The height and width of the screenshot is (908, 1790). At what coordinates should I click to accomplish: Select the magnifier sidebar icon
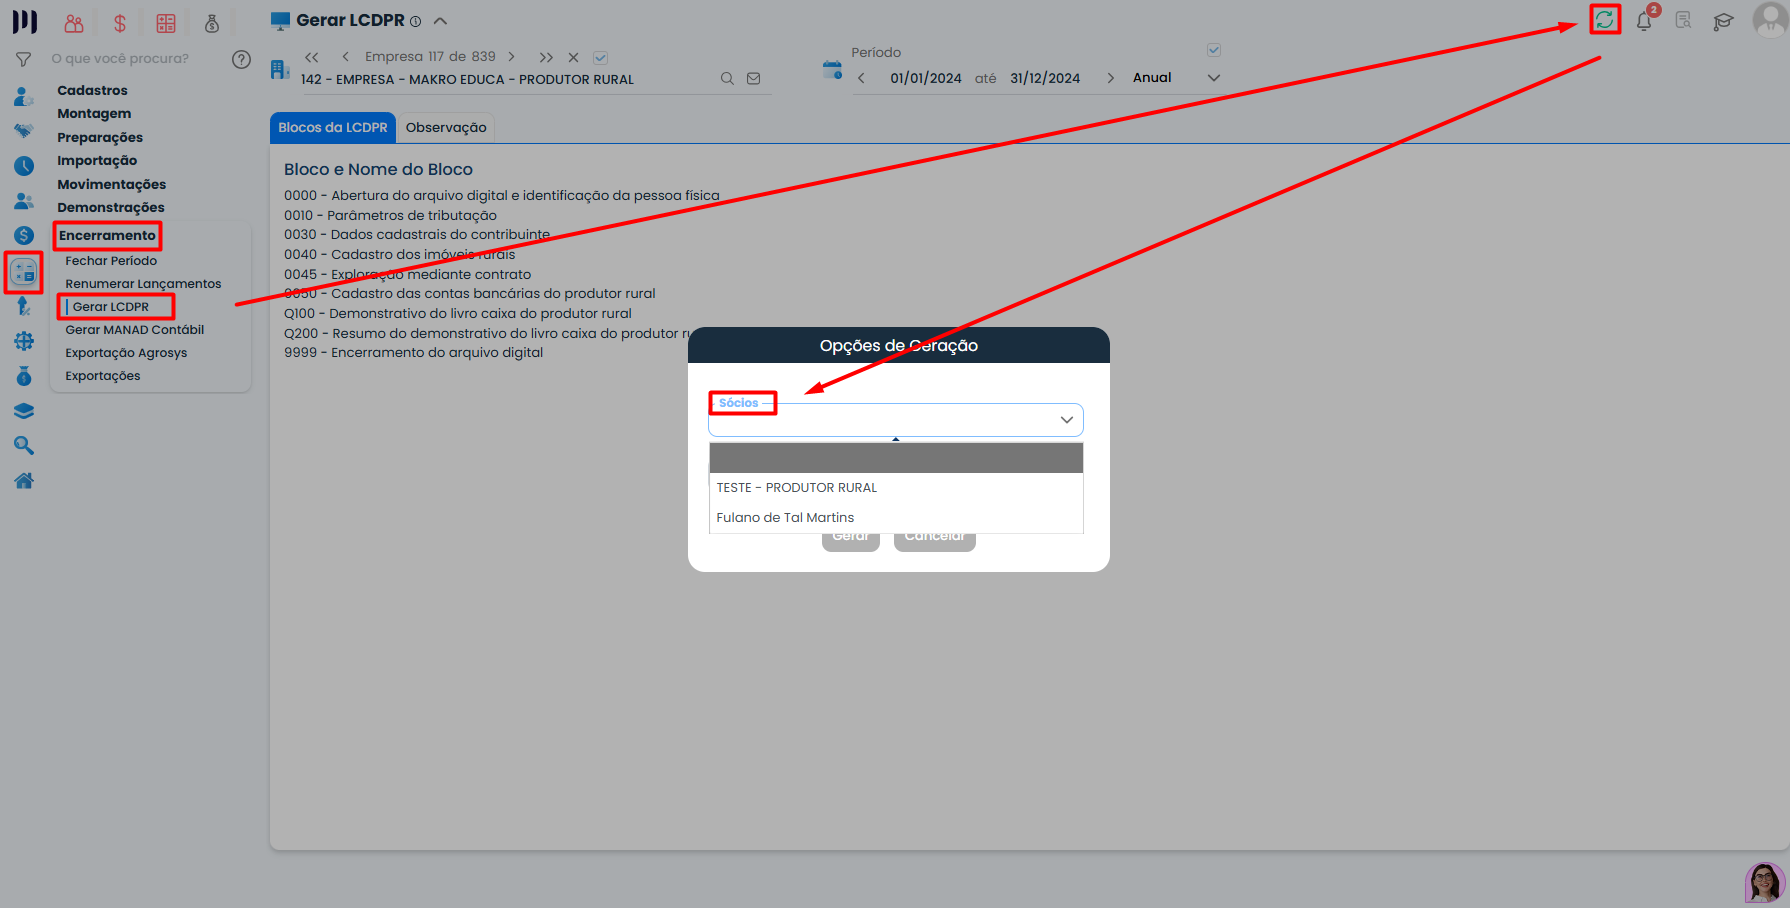(x=24, y=446)
